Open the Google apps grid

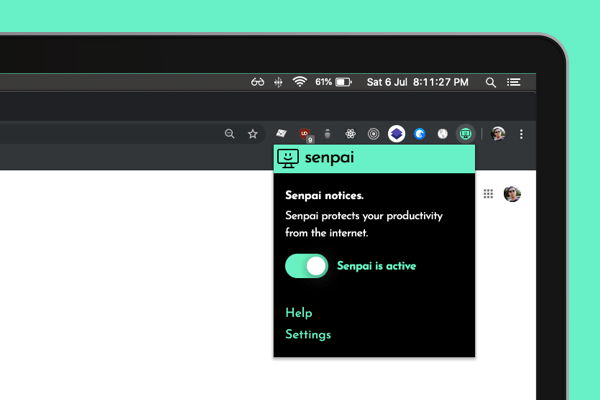click(488, 194)
